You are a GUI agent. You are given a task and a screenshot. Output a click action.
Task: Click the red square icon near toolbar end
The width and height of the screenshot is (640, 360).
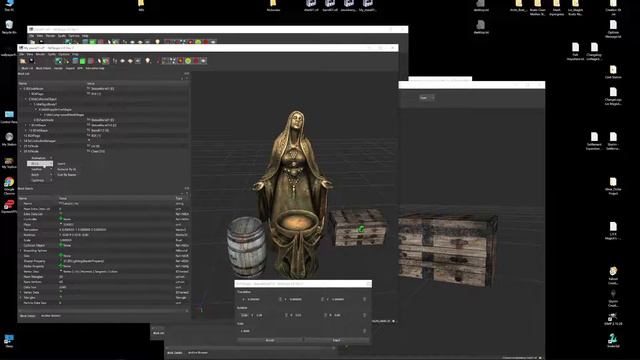(196, 61)
